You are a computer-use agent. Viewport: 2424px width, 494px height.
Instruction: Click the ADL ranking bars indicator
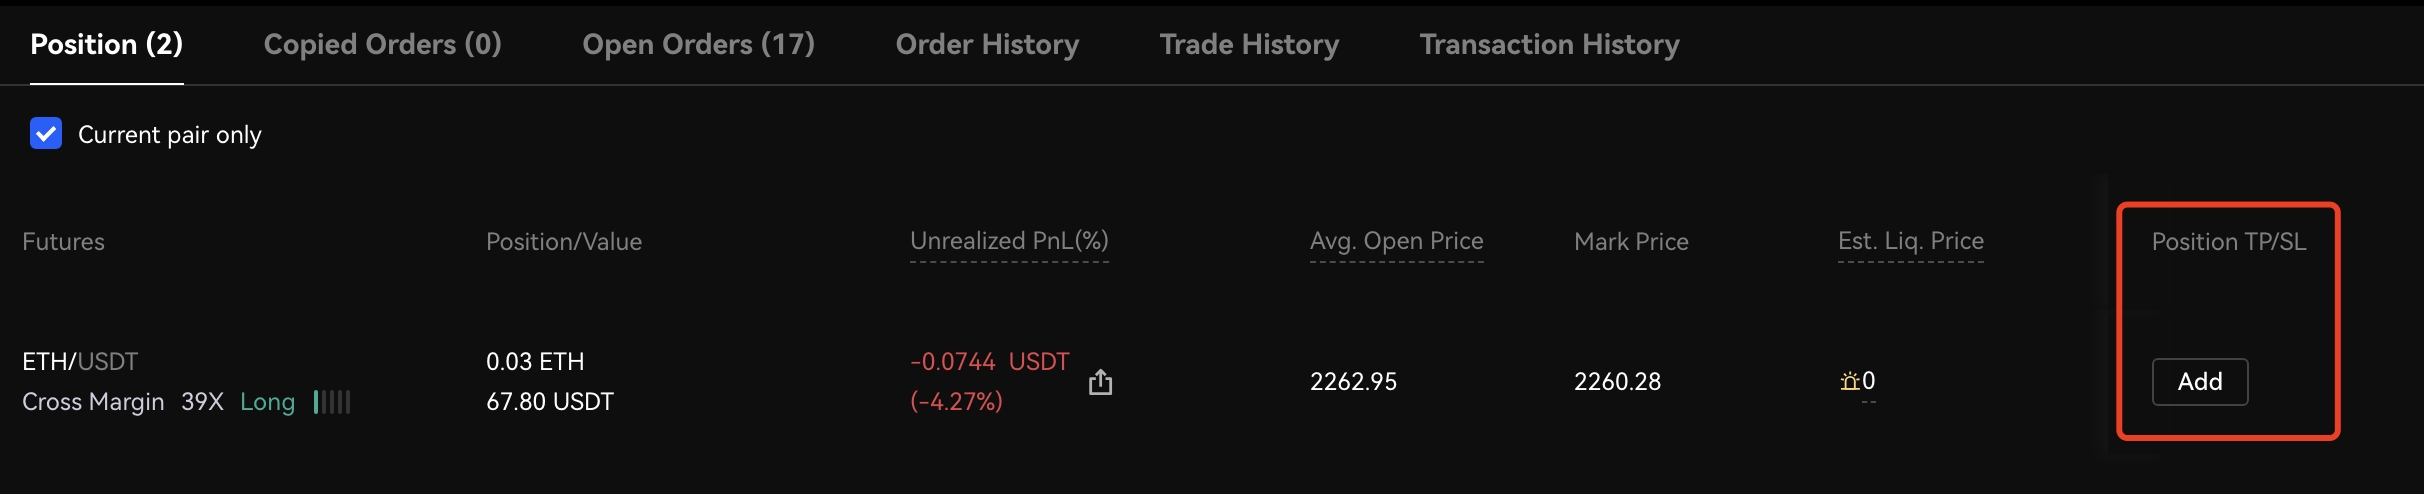point(332,402)
